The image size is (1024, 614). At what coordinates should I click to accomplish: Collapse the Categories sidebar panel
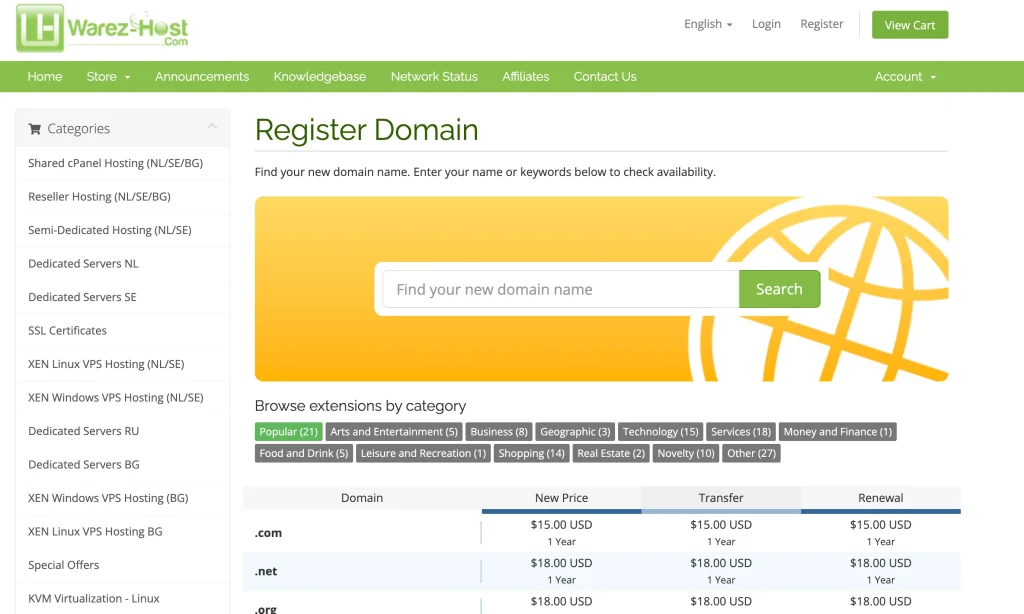pos(211,127)
